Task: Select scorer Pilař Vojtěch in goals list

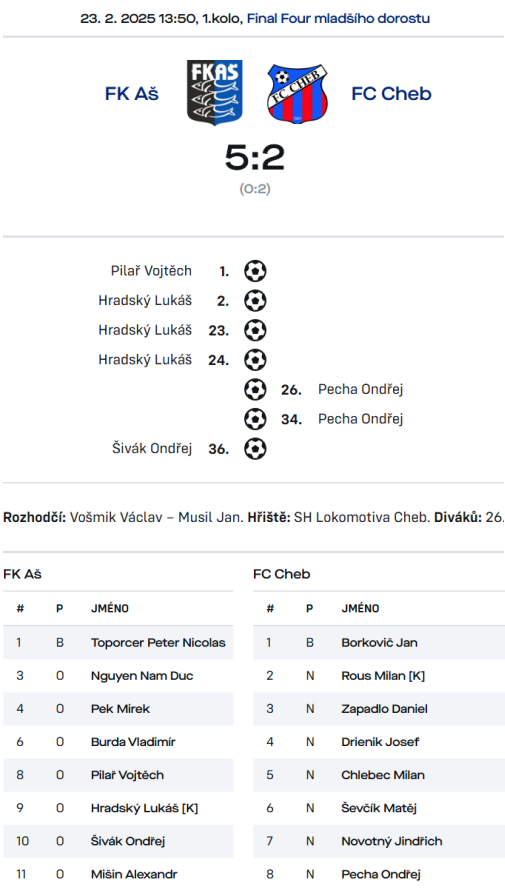Action: tap(151, 271)
